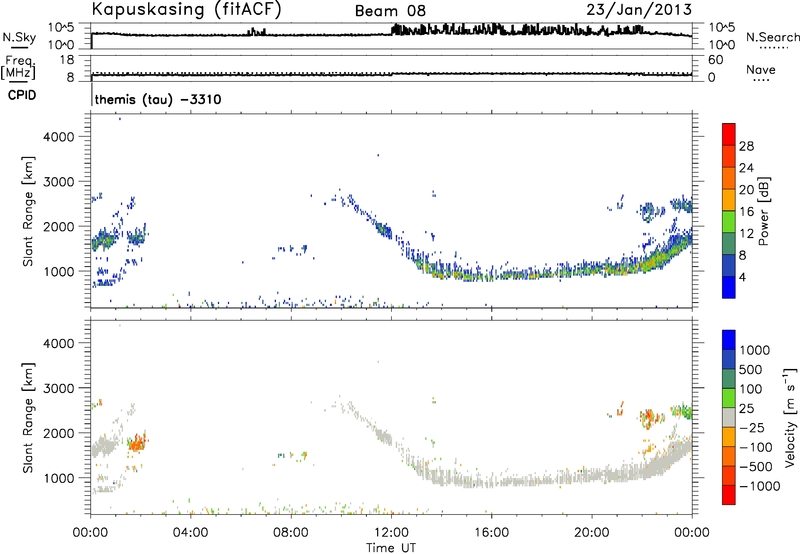The image size is (800, 554).
Task: Click the green velocity patch at upper right near 00:00
Action: click(682, 410)
